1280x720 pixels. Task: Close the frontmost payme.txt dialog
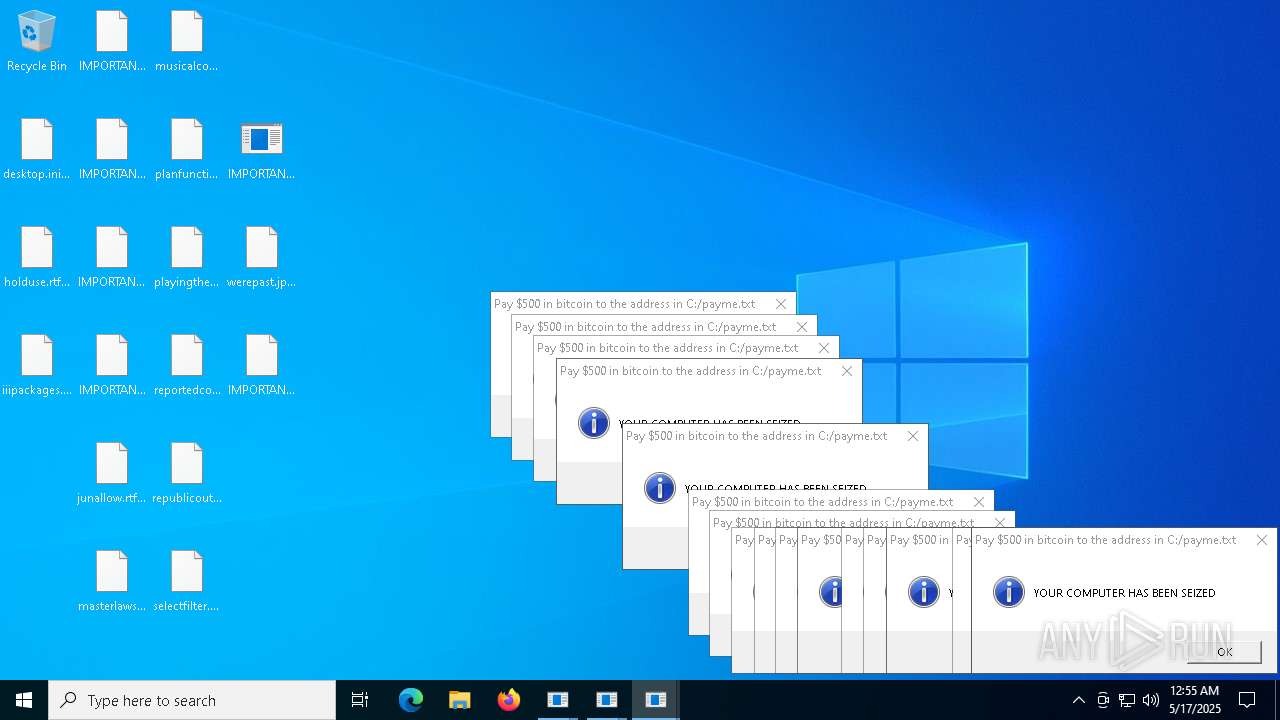1262,540
